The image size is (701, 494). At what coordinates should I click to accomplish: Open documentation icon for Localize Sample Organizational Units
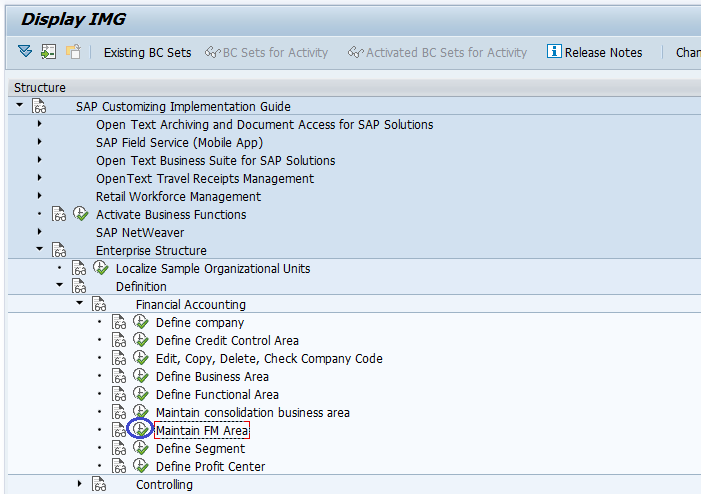(79, 268)
